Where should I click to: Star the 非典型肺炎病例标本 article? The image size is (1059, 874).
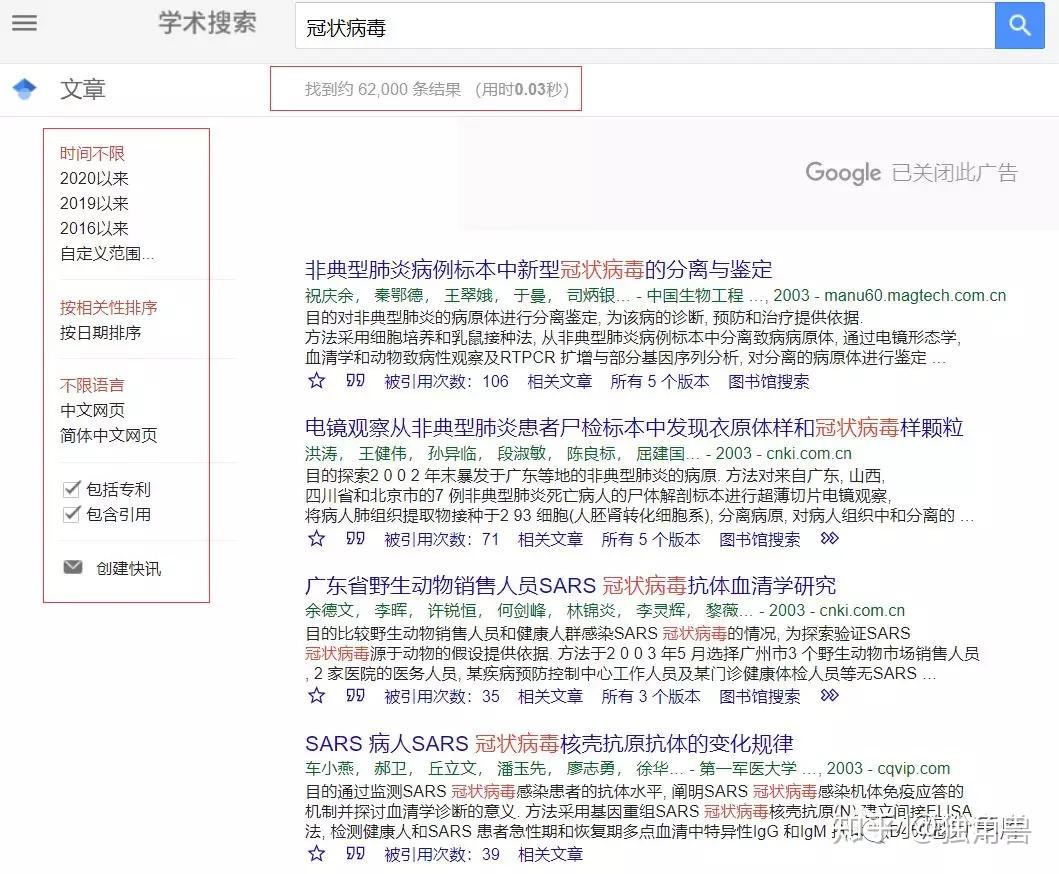316,381
